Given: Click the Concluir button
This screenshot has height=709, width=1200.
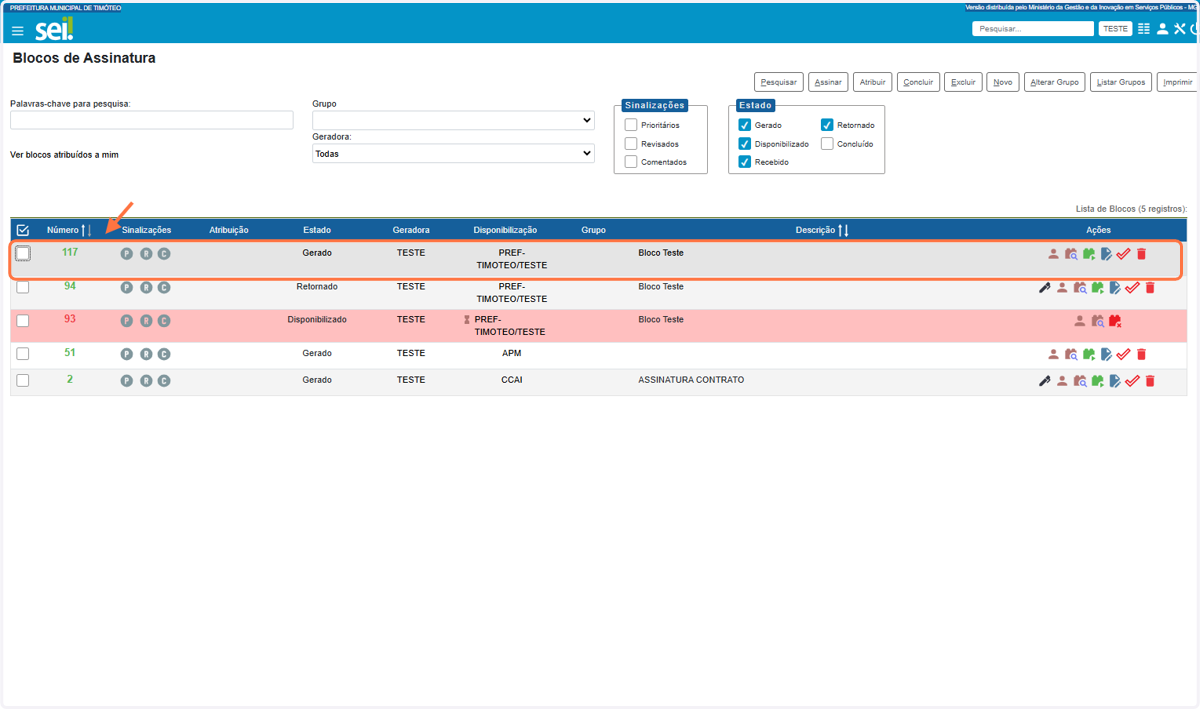Looking at the screenshot, I should click(918, 82).
